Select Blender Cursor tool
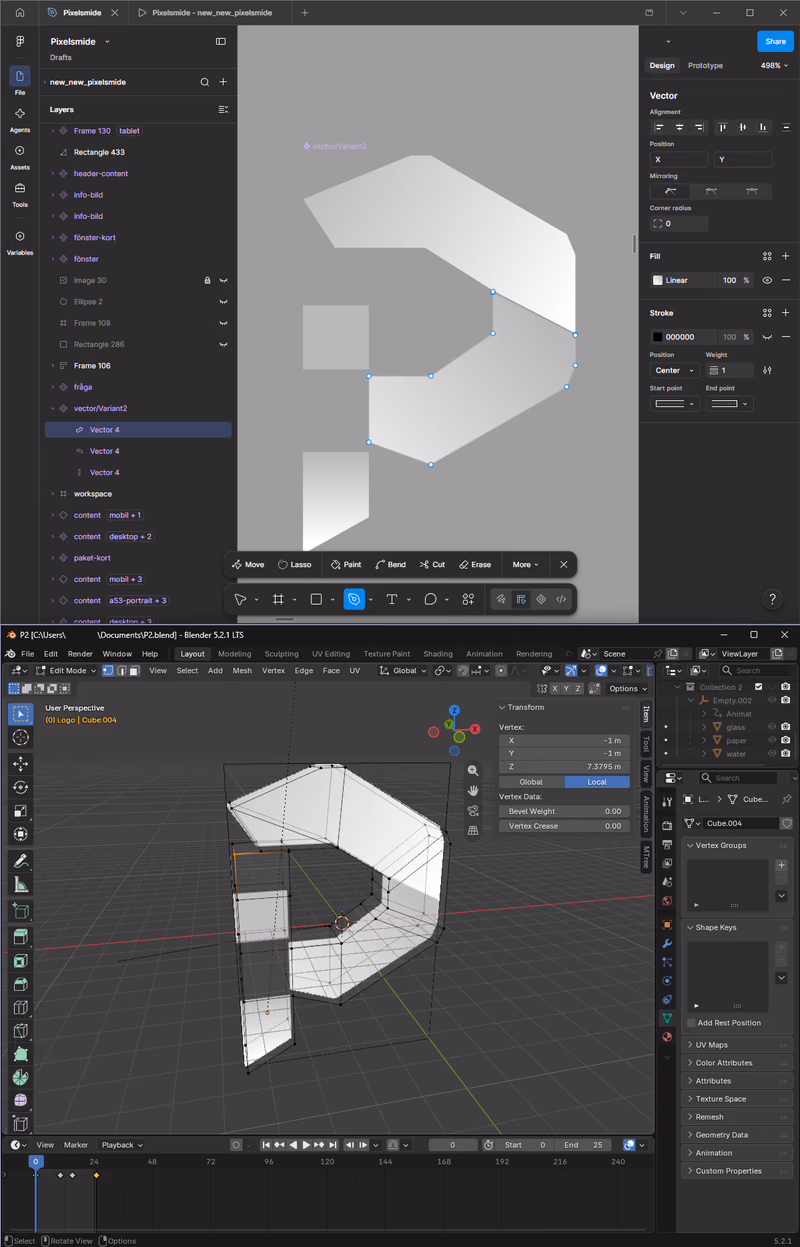Screen dimensions: 800x1247 [x=20, y=737]
